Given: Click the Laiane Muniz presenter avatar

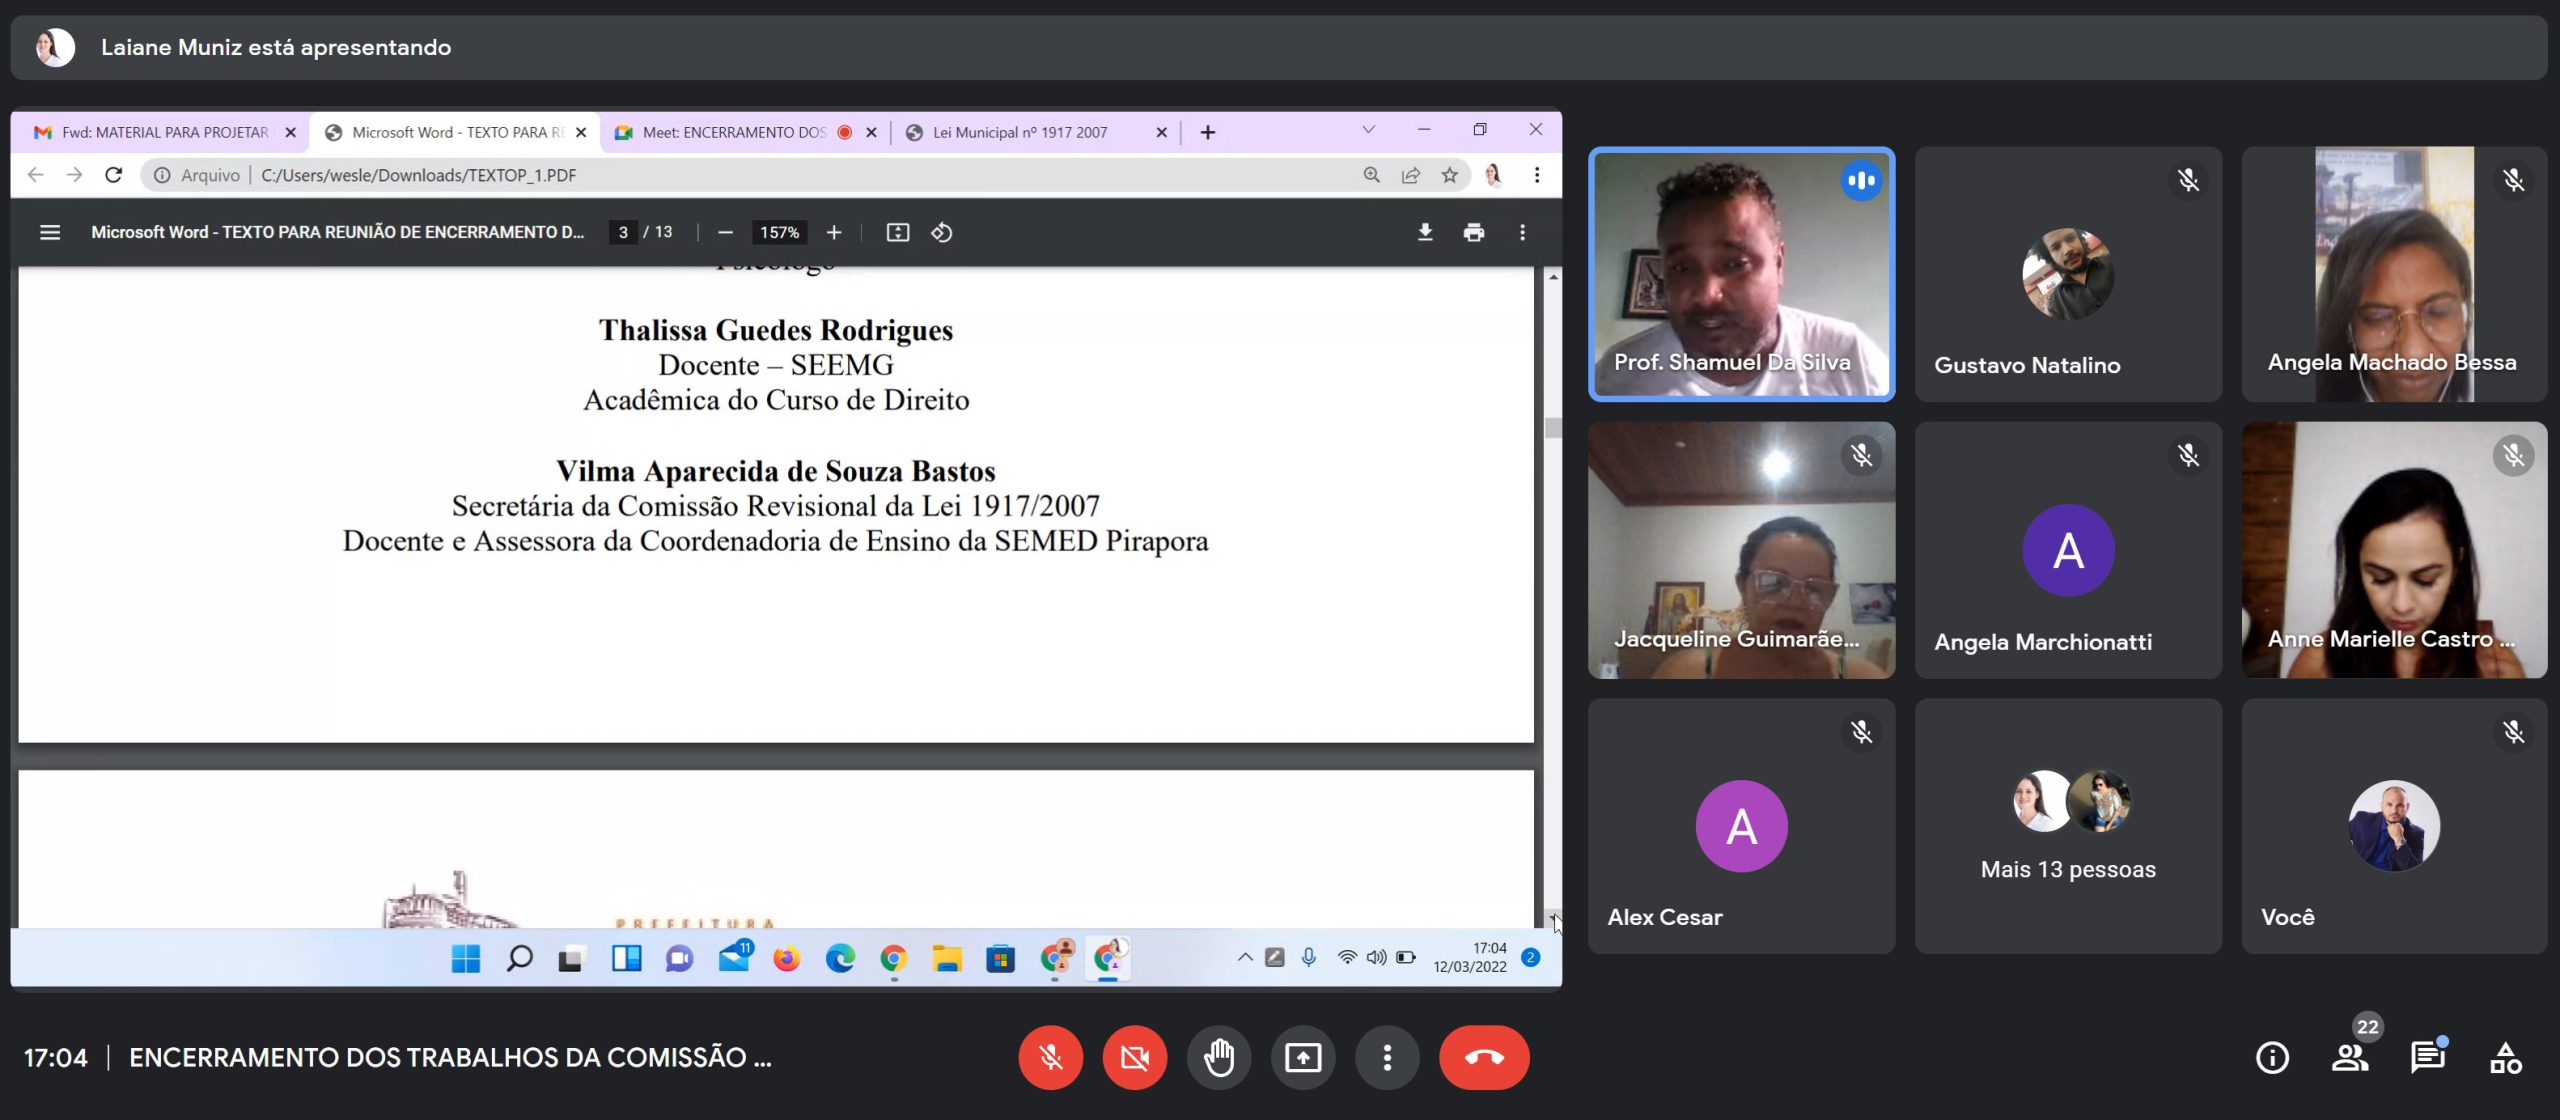Looking at the screenshot, I should (x=55, y=47).
